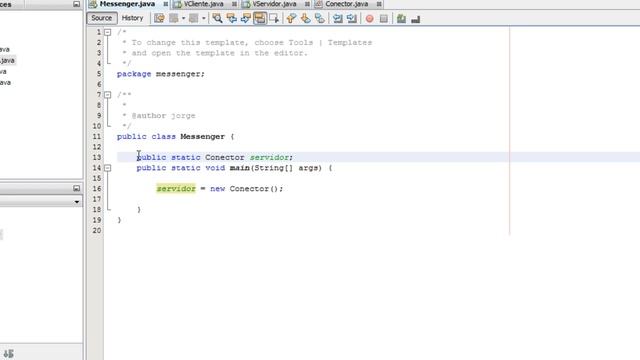Switch to Source view
This screenshot has height=360, width=640.
point(102,18)
